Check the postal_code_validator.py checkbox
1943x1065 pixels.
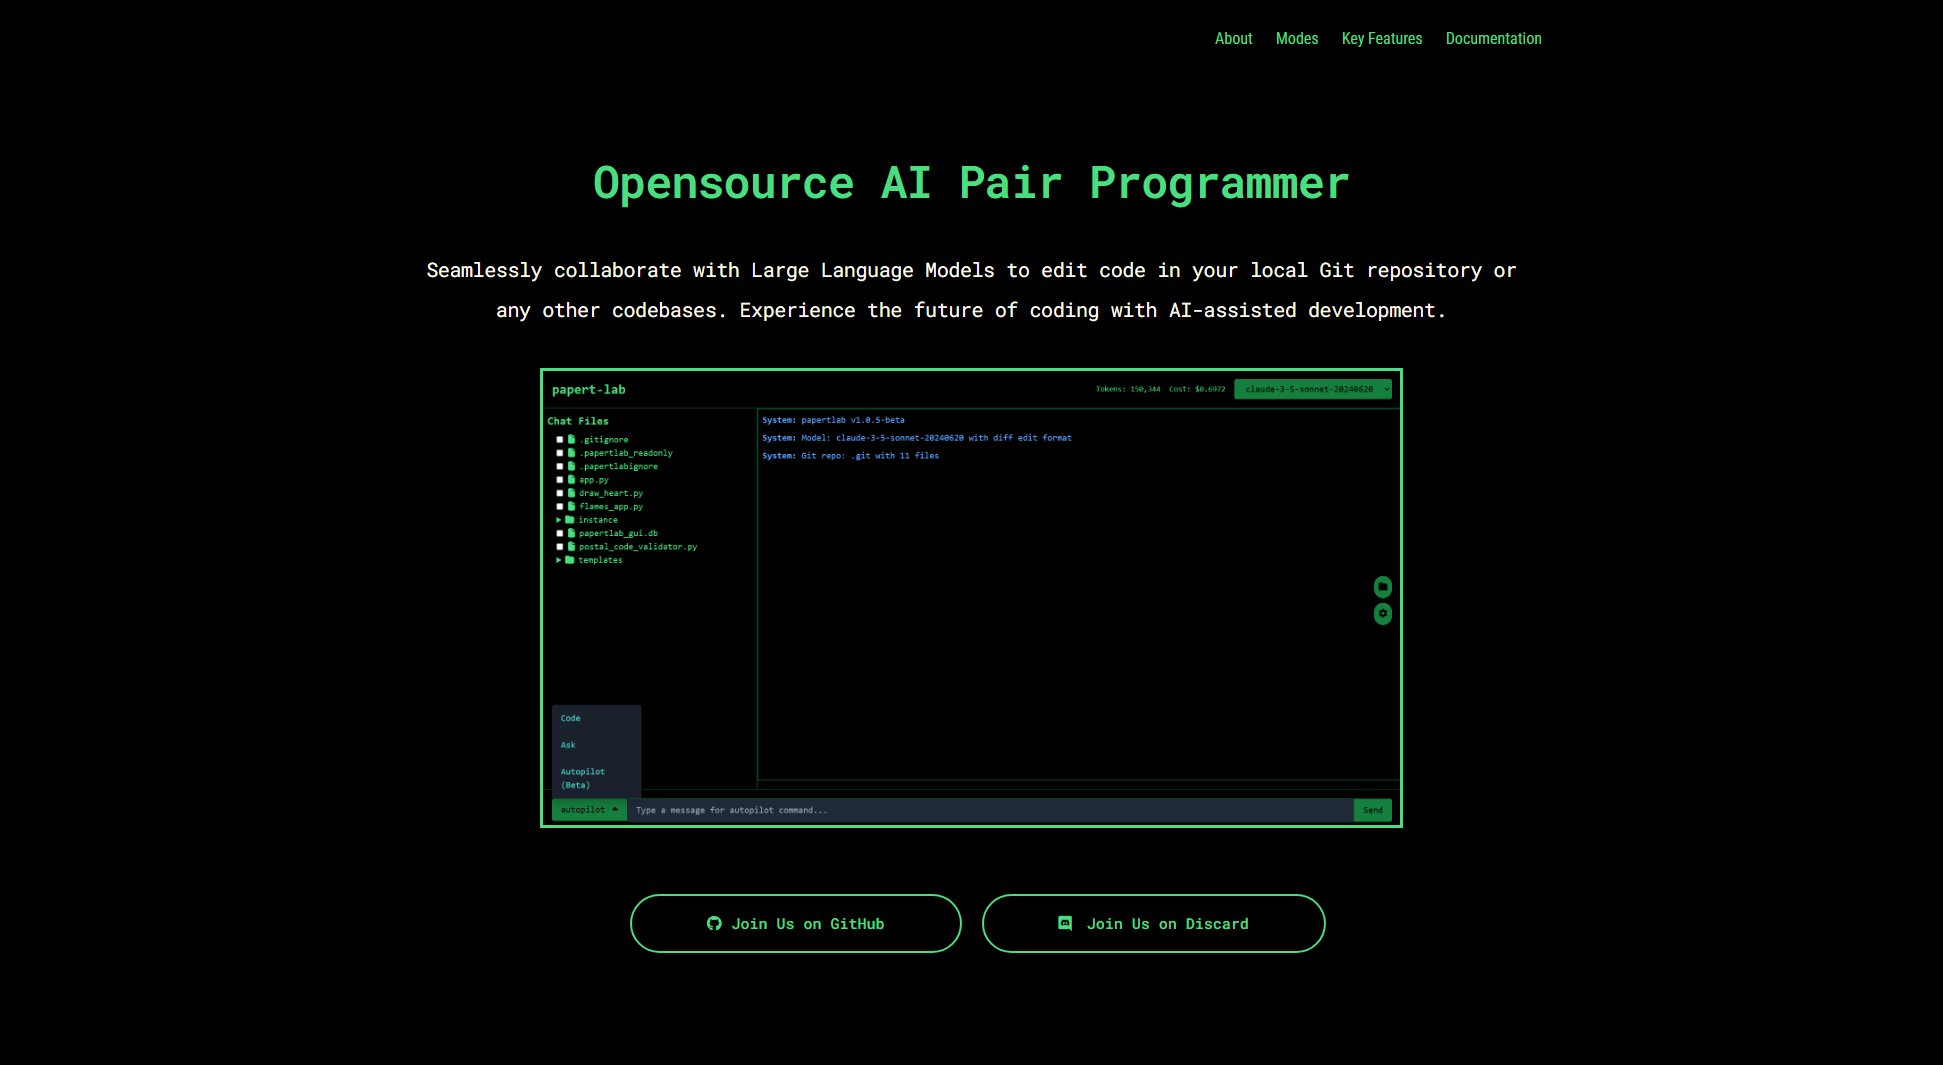[560, 547]
